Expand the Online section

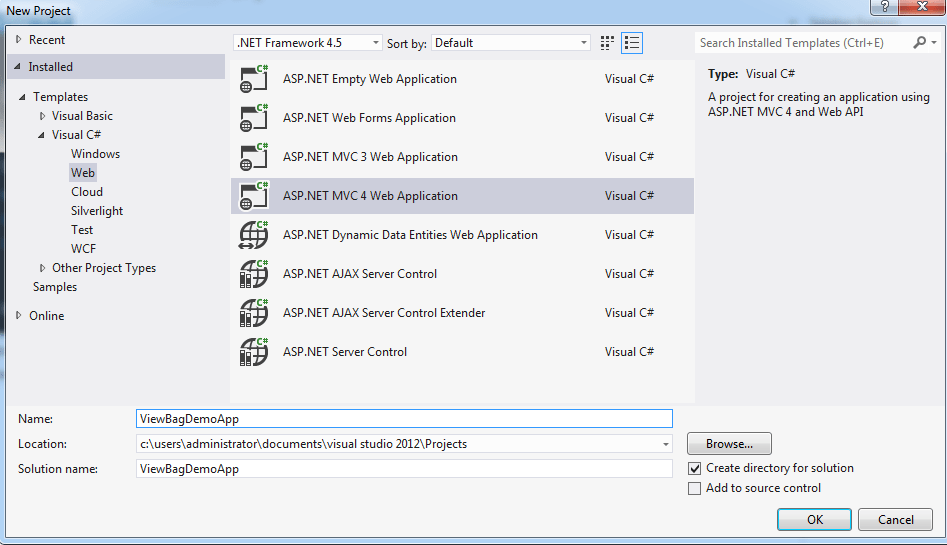click(18, 316)
